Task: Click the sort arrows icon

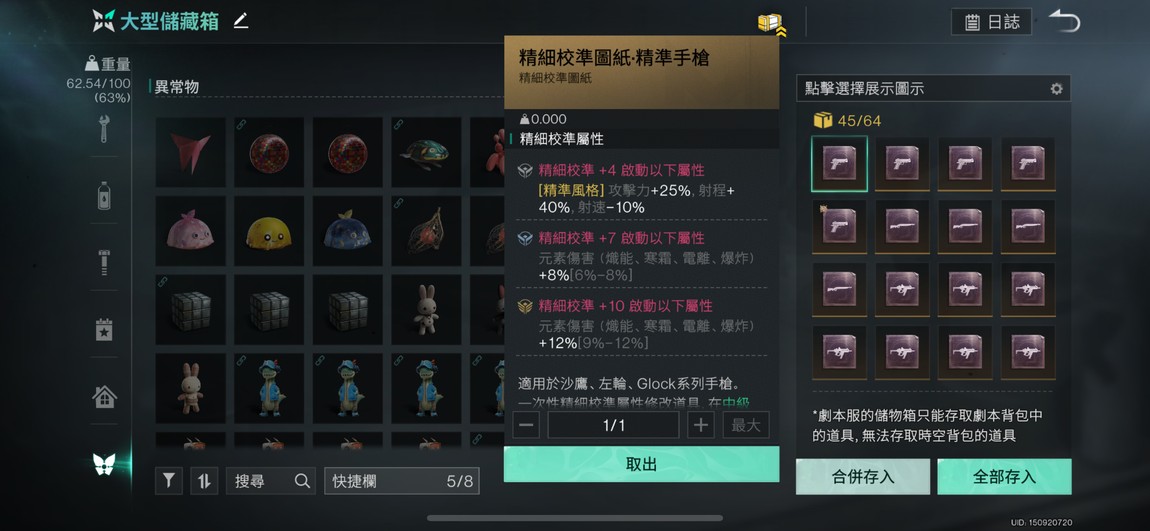Action: point(204,481)
